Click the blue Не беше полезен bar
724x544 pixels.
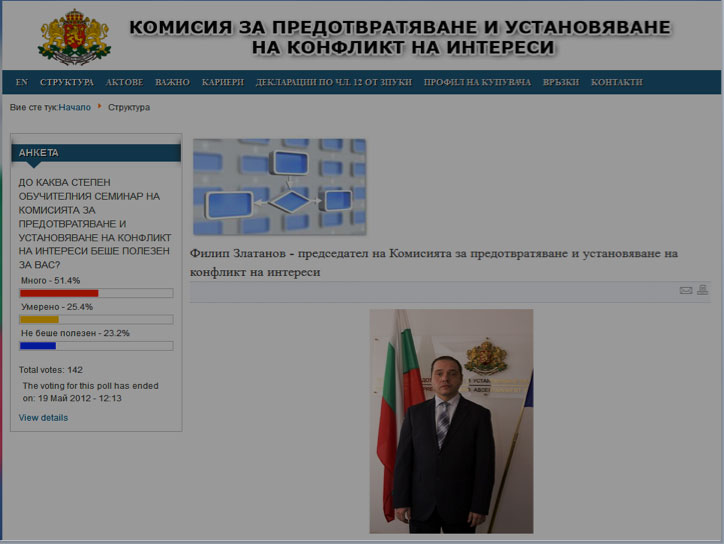pos(38,345)
